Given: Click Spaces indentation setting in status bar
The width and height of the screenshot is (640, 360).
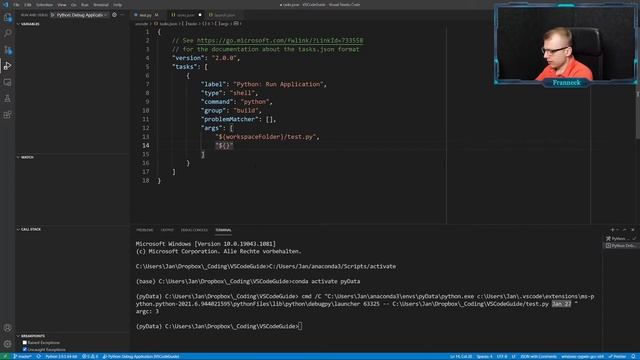Looking at the screenshot, I should 484,356.
